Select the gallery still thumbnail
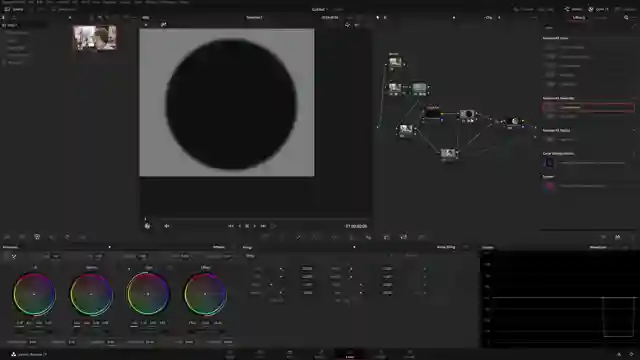 tap(95, 38)
